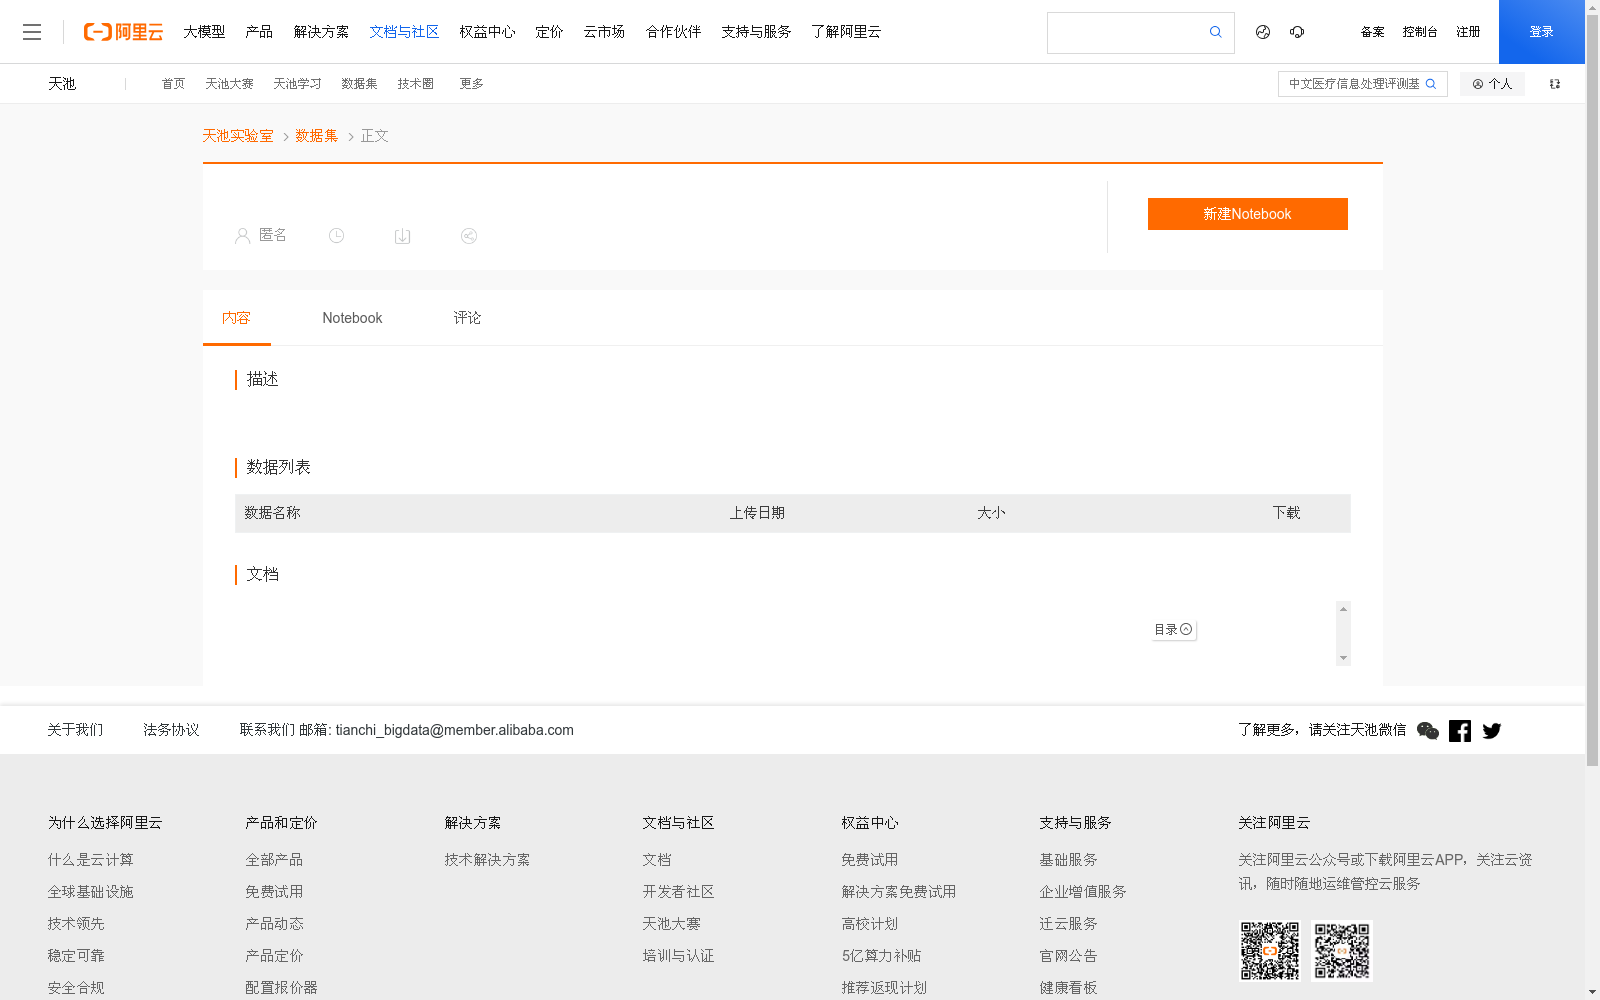1600x1000 pixels.
Task: Click the fullscreen expand icon in the Tianchi bar
Action: tap(1555, 84)
